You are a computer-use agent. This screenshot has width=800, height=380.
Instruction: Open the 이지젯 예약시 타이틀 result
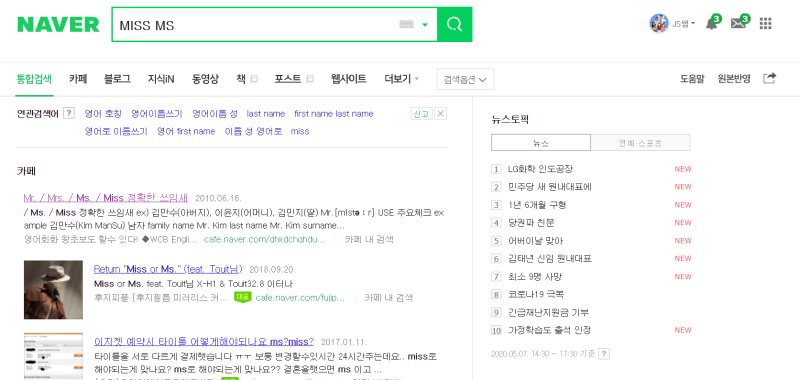coord(204,341)
